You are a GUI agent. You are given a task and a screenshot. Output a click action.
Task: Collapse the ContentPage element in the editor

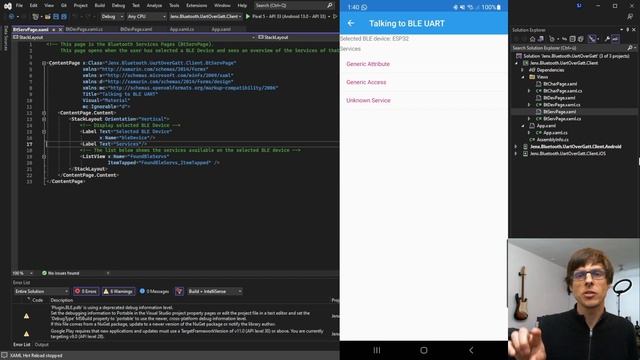coord(44,63)
